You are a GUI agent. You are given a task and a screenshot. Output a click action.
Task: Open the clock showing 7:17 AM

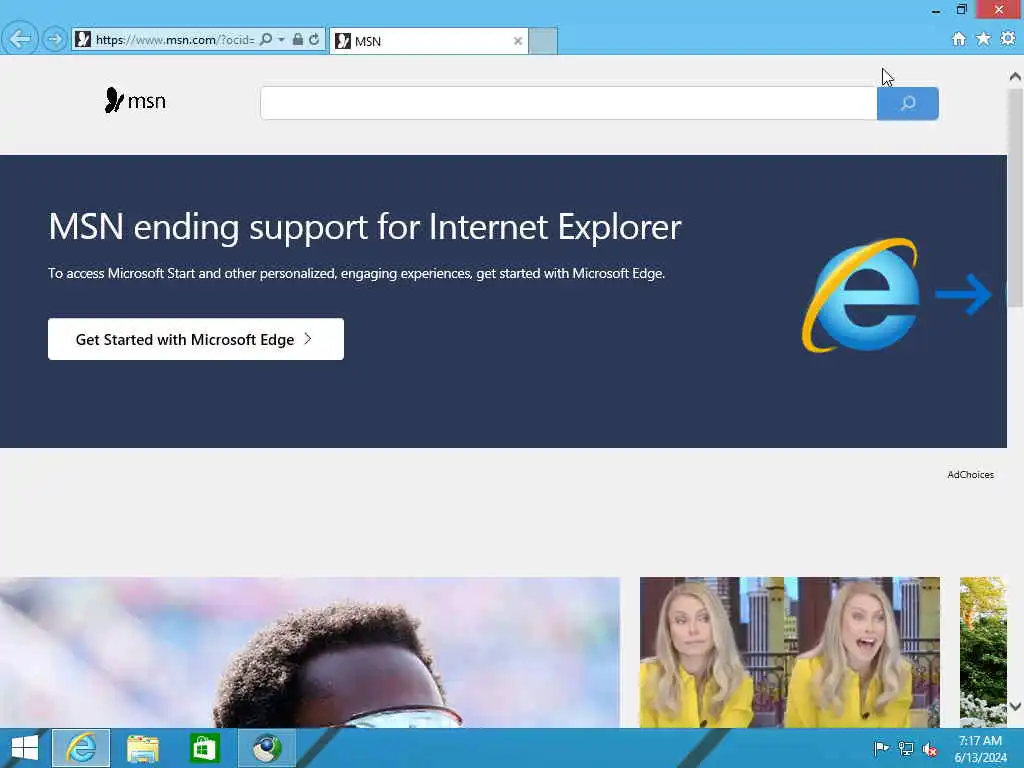click(x=980, y=749)
